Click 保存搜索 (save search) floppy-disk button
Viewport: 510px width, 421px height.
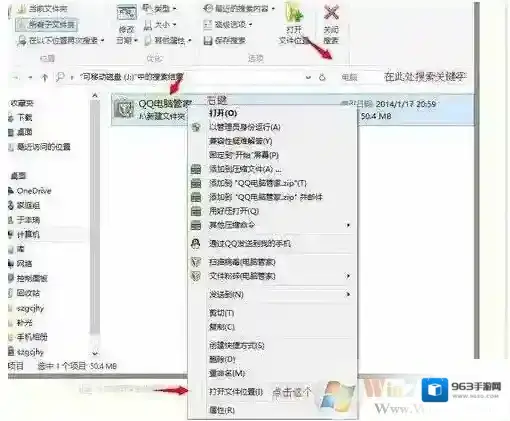click(224, 41)
